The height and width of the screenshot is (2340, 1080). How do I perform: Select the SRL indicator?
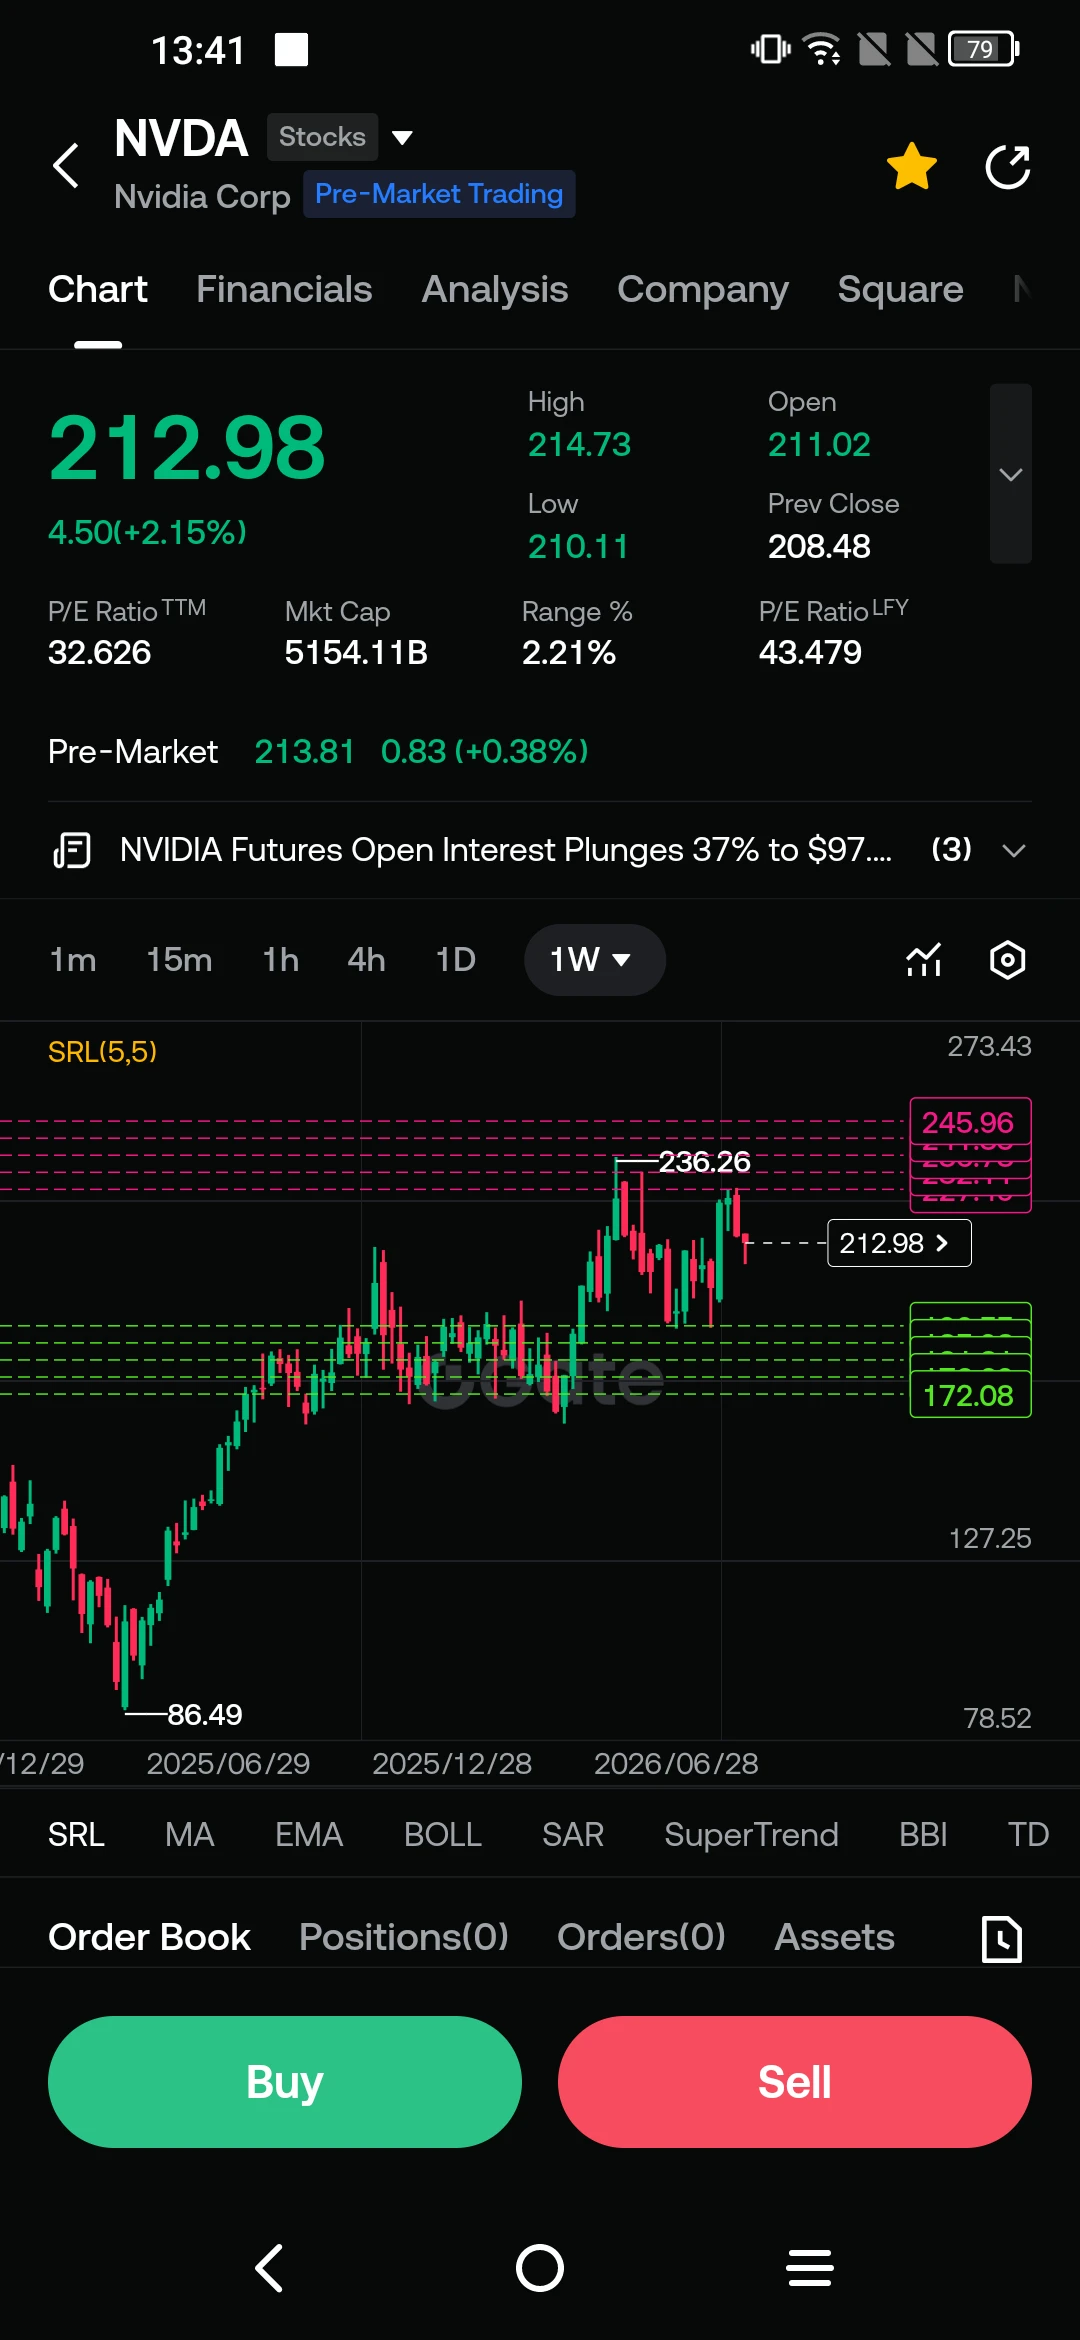76,1835
